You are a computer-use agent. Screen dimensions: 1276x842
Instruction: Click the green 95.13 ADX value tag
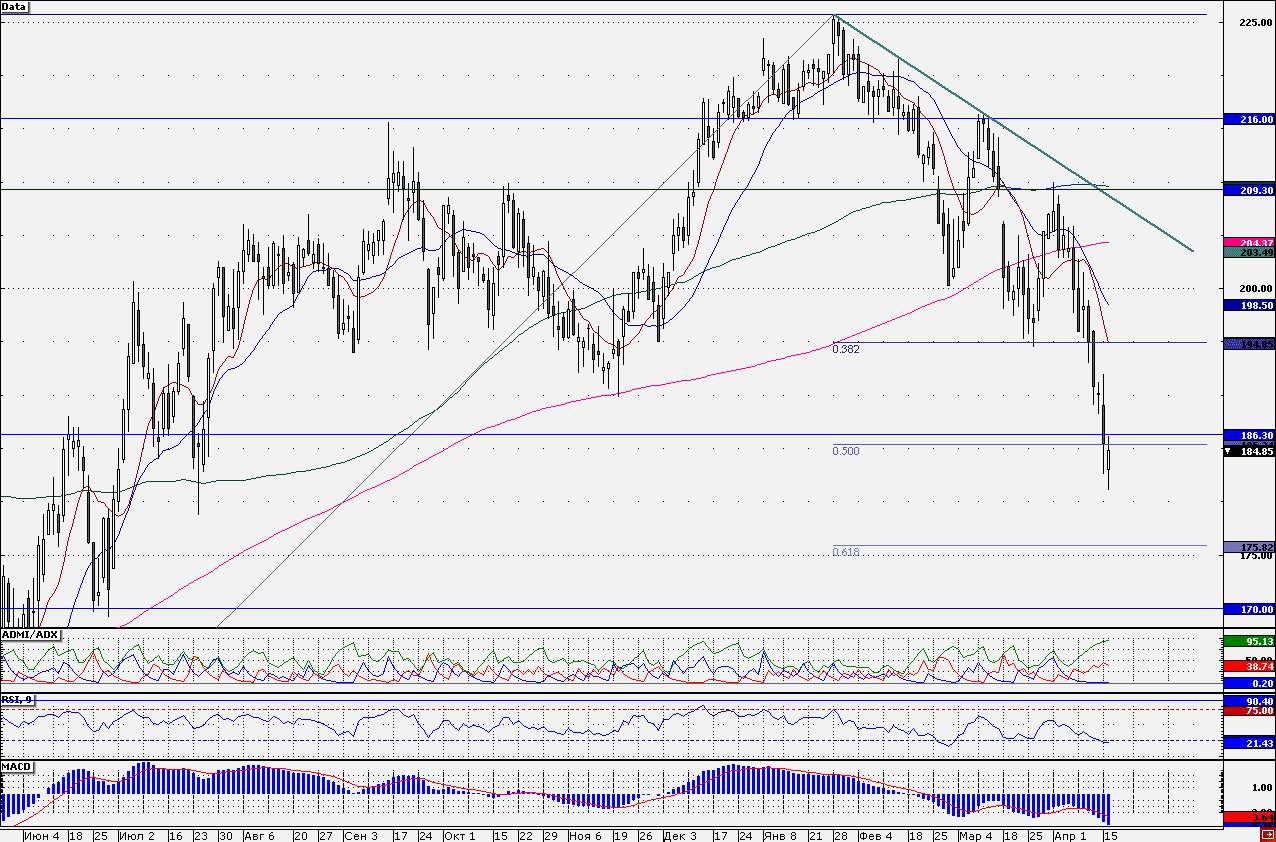(x=1249, y=642)
